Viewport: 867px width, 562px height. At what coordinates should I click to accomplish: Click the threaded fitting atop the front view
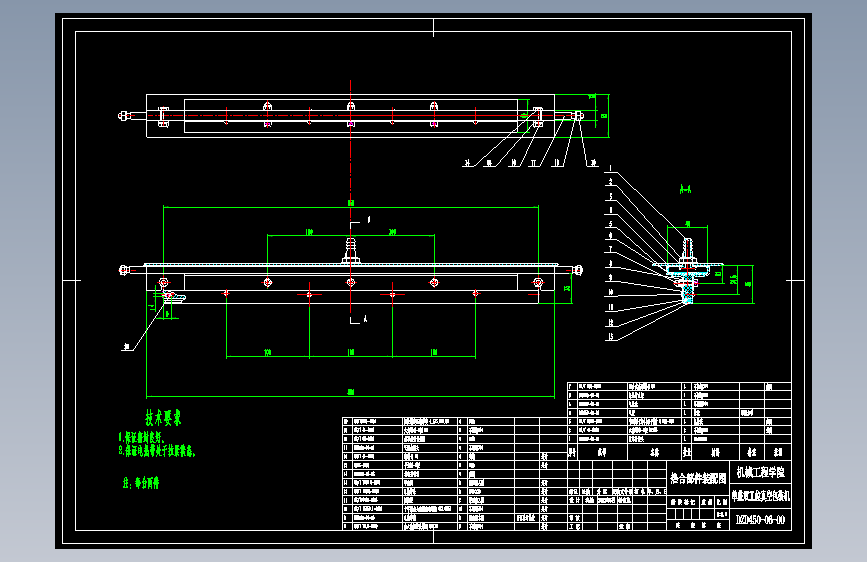[x=351, y=250]
